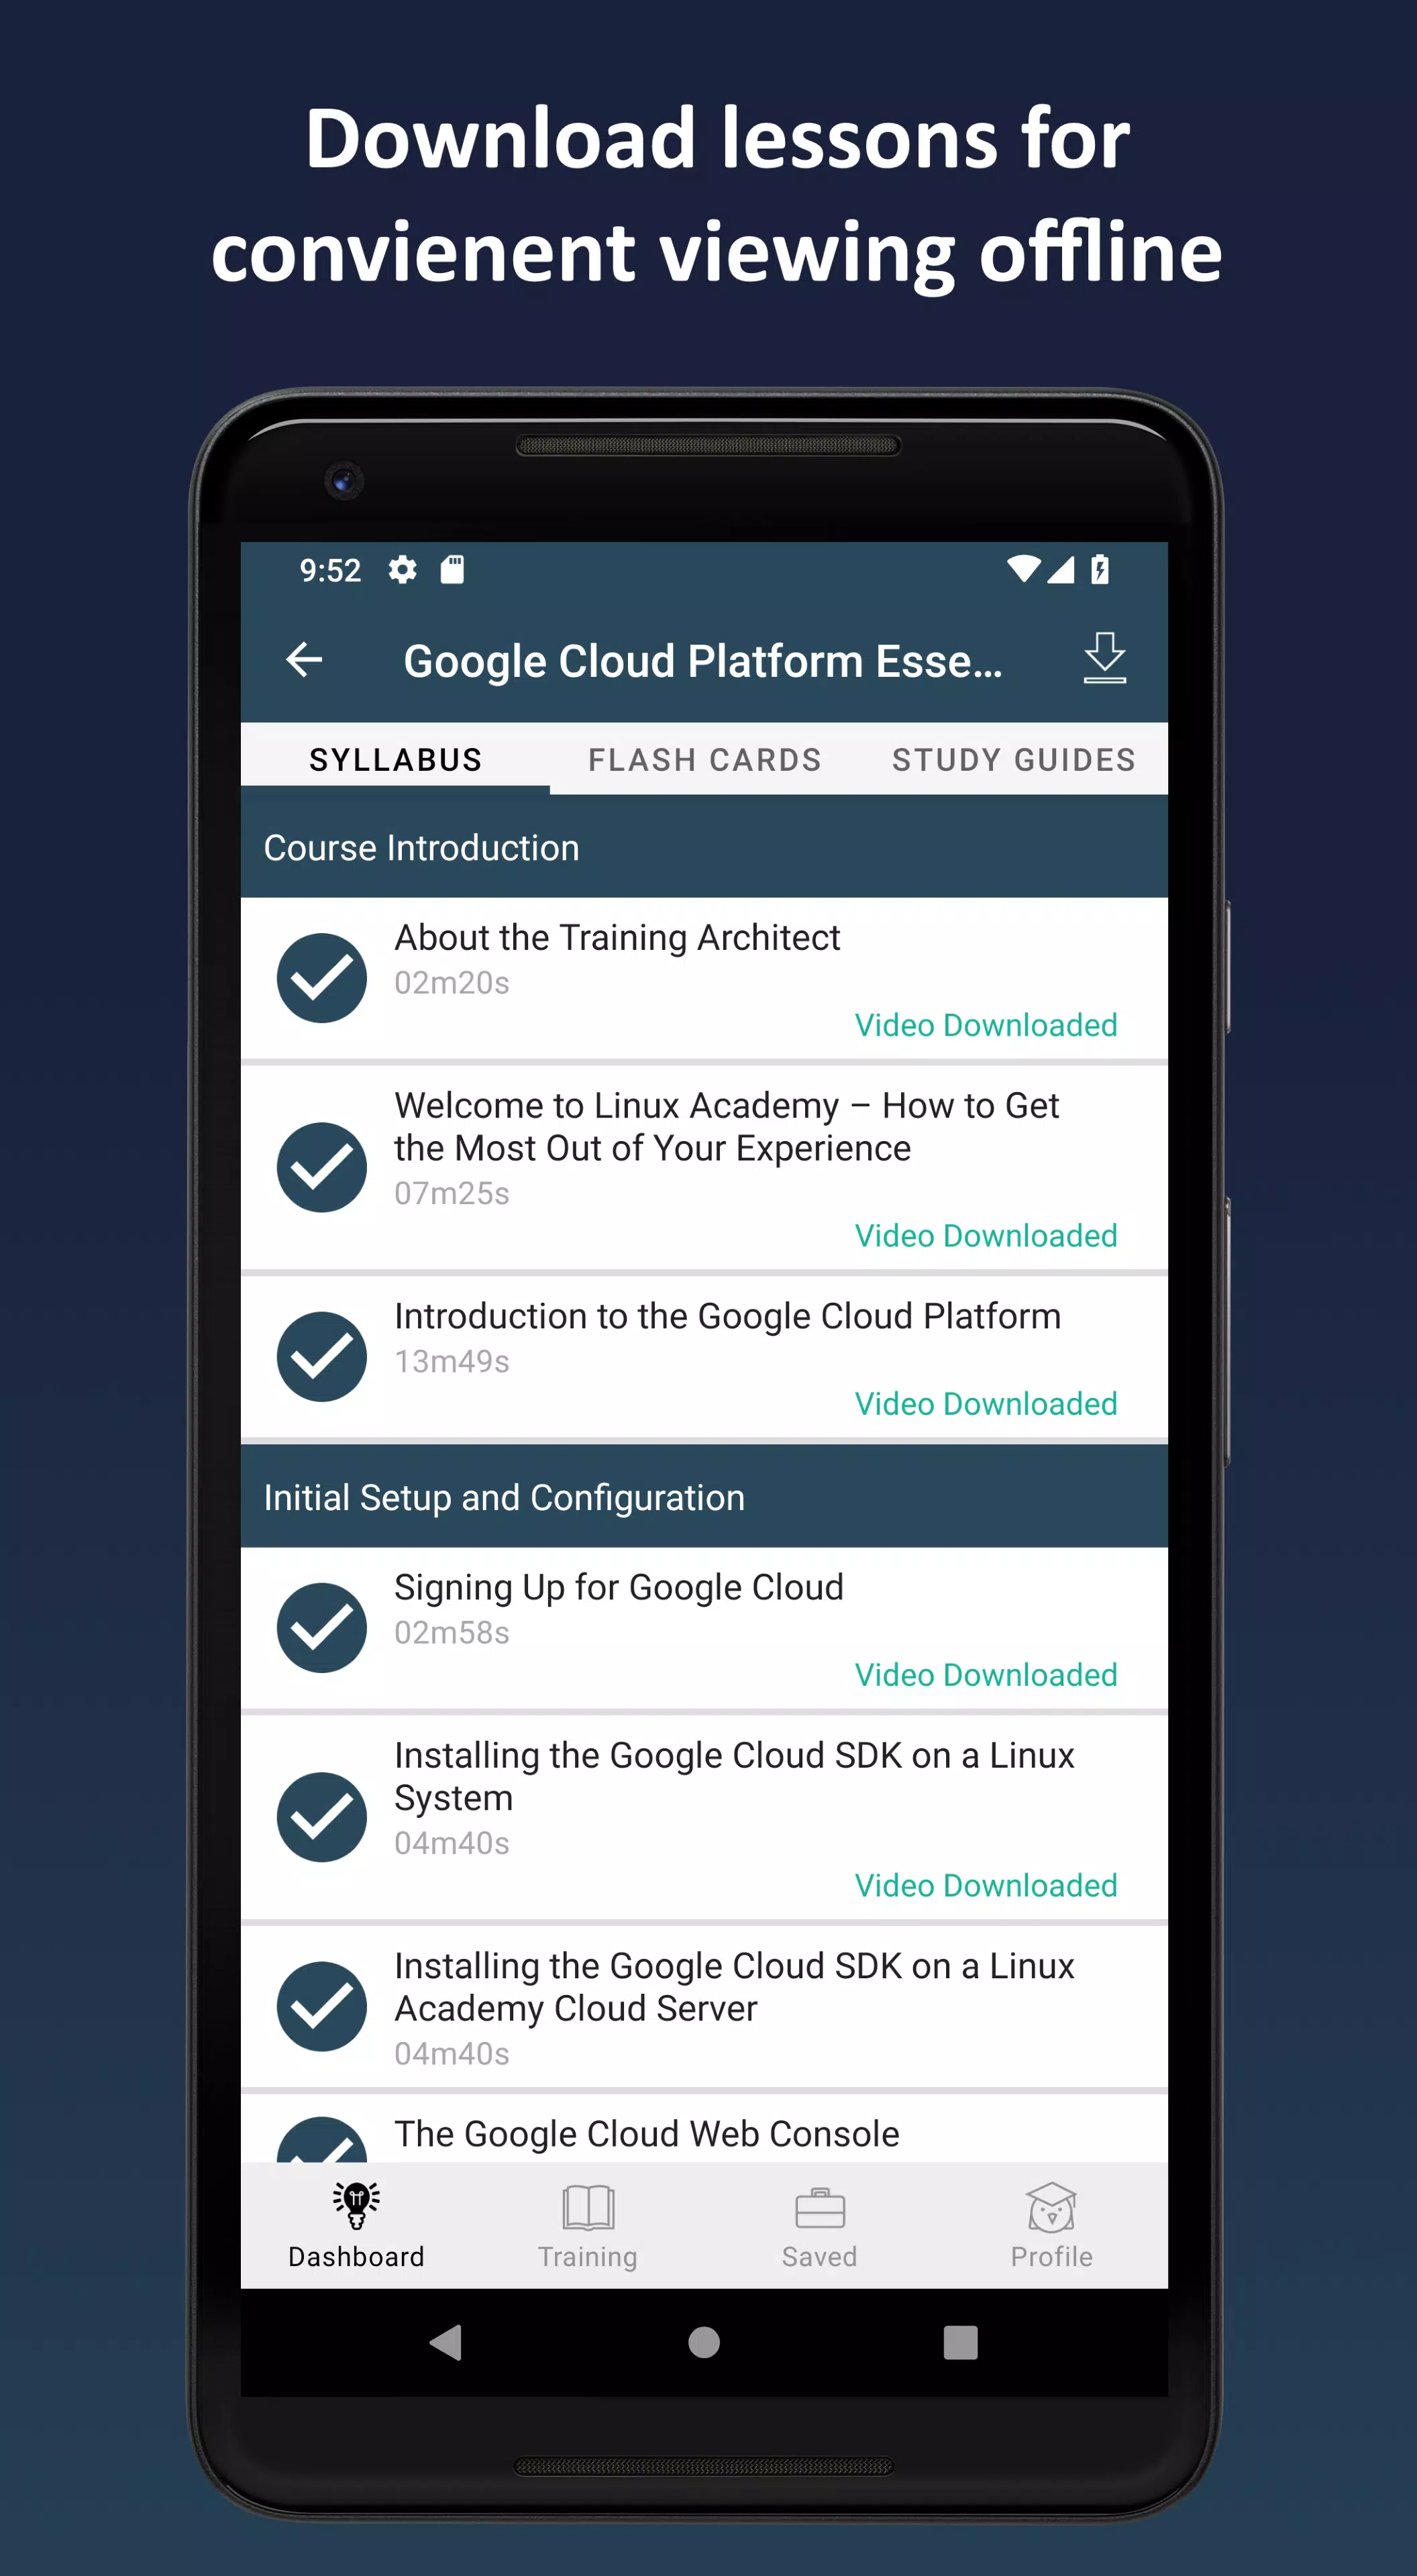Image resolution: width=1417 pixels, height=2576 pixels.
Task: Toggle completion check for Welcome to Linux Academy
Action: pos(321,1167)
